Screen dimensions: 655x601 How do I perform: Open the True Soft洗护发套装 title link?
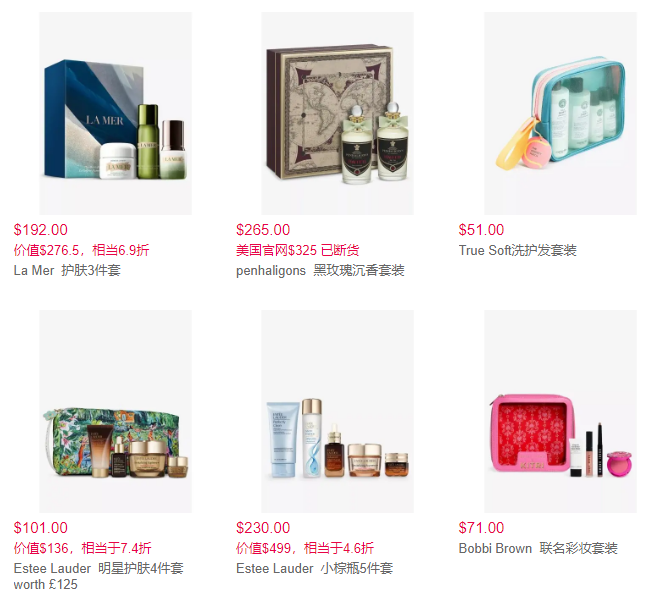point(518,250)
